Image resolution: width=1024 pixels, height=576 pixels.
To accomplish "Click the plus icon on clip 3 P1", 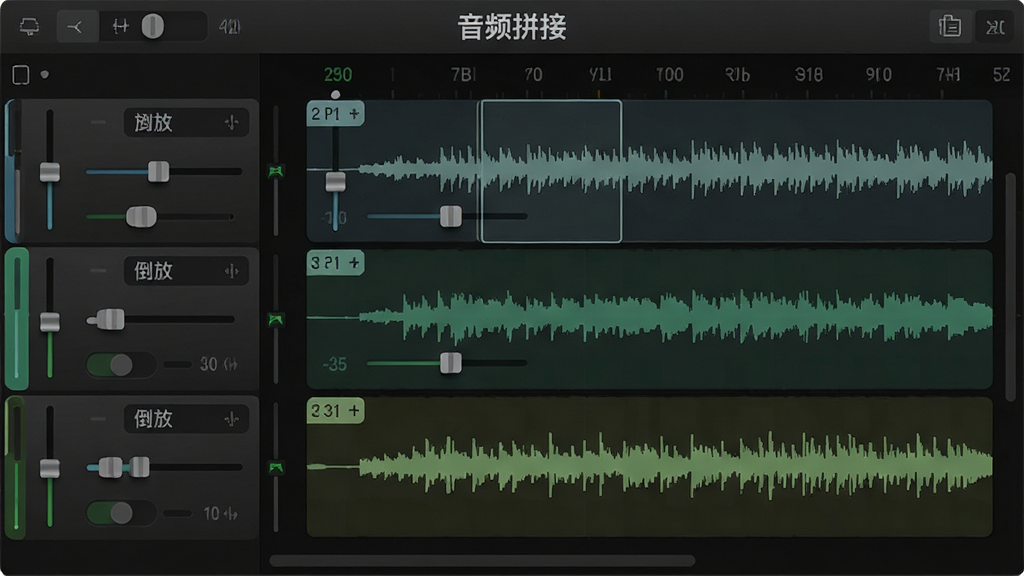I will pyautogui.click(x=354, y=263).
